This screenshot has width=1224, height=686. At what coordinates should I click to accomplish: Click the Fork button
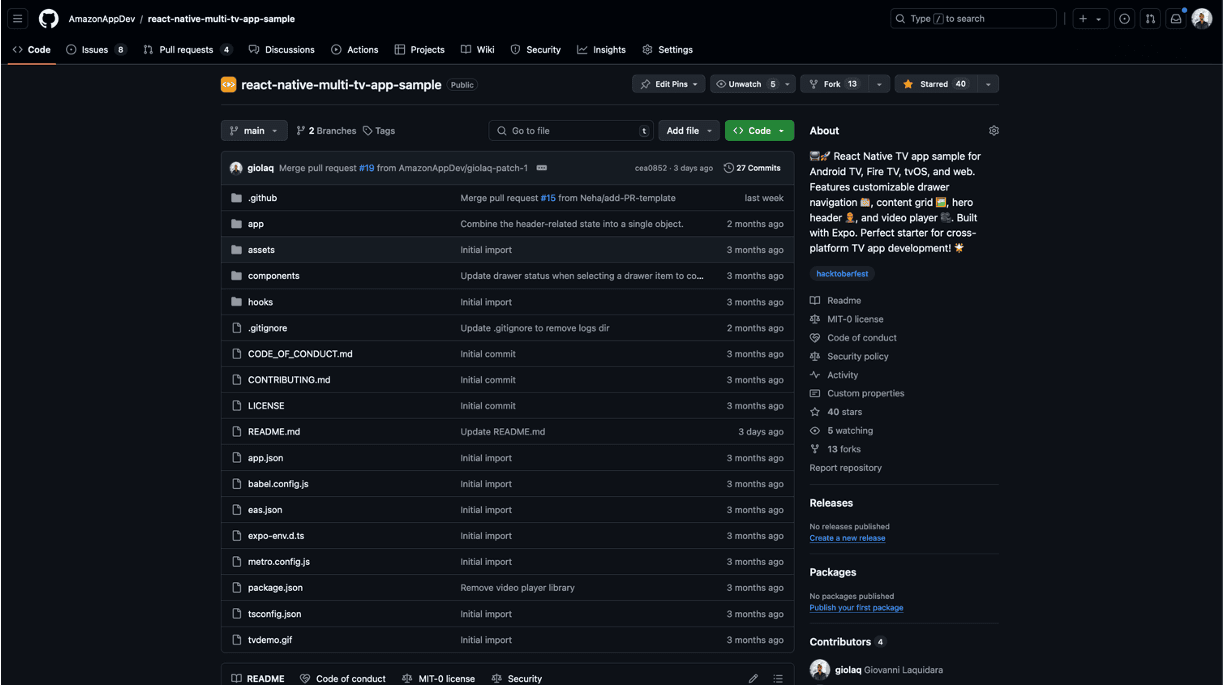[x=837, y=84]
